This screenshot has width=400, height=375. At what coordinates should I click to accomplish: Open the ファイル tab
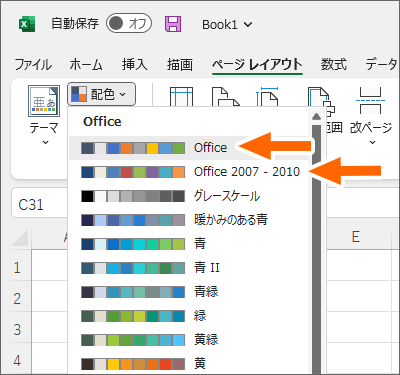(x=33, y=64)
